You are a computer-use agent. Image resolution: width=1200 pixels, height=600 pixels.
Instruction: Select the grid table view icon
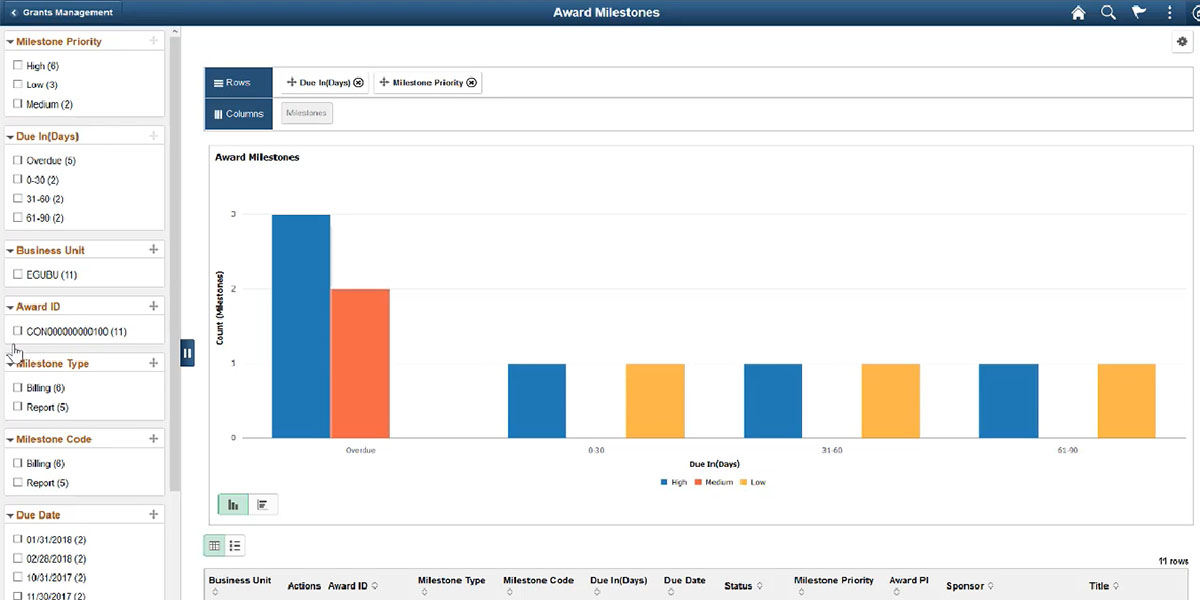tap(214, 545)
